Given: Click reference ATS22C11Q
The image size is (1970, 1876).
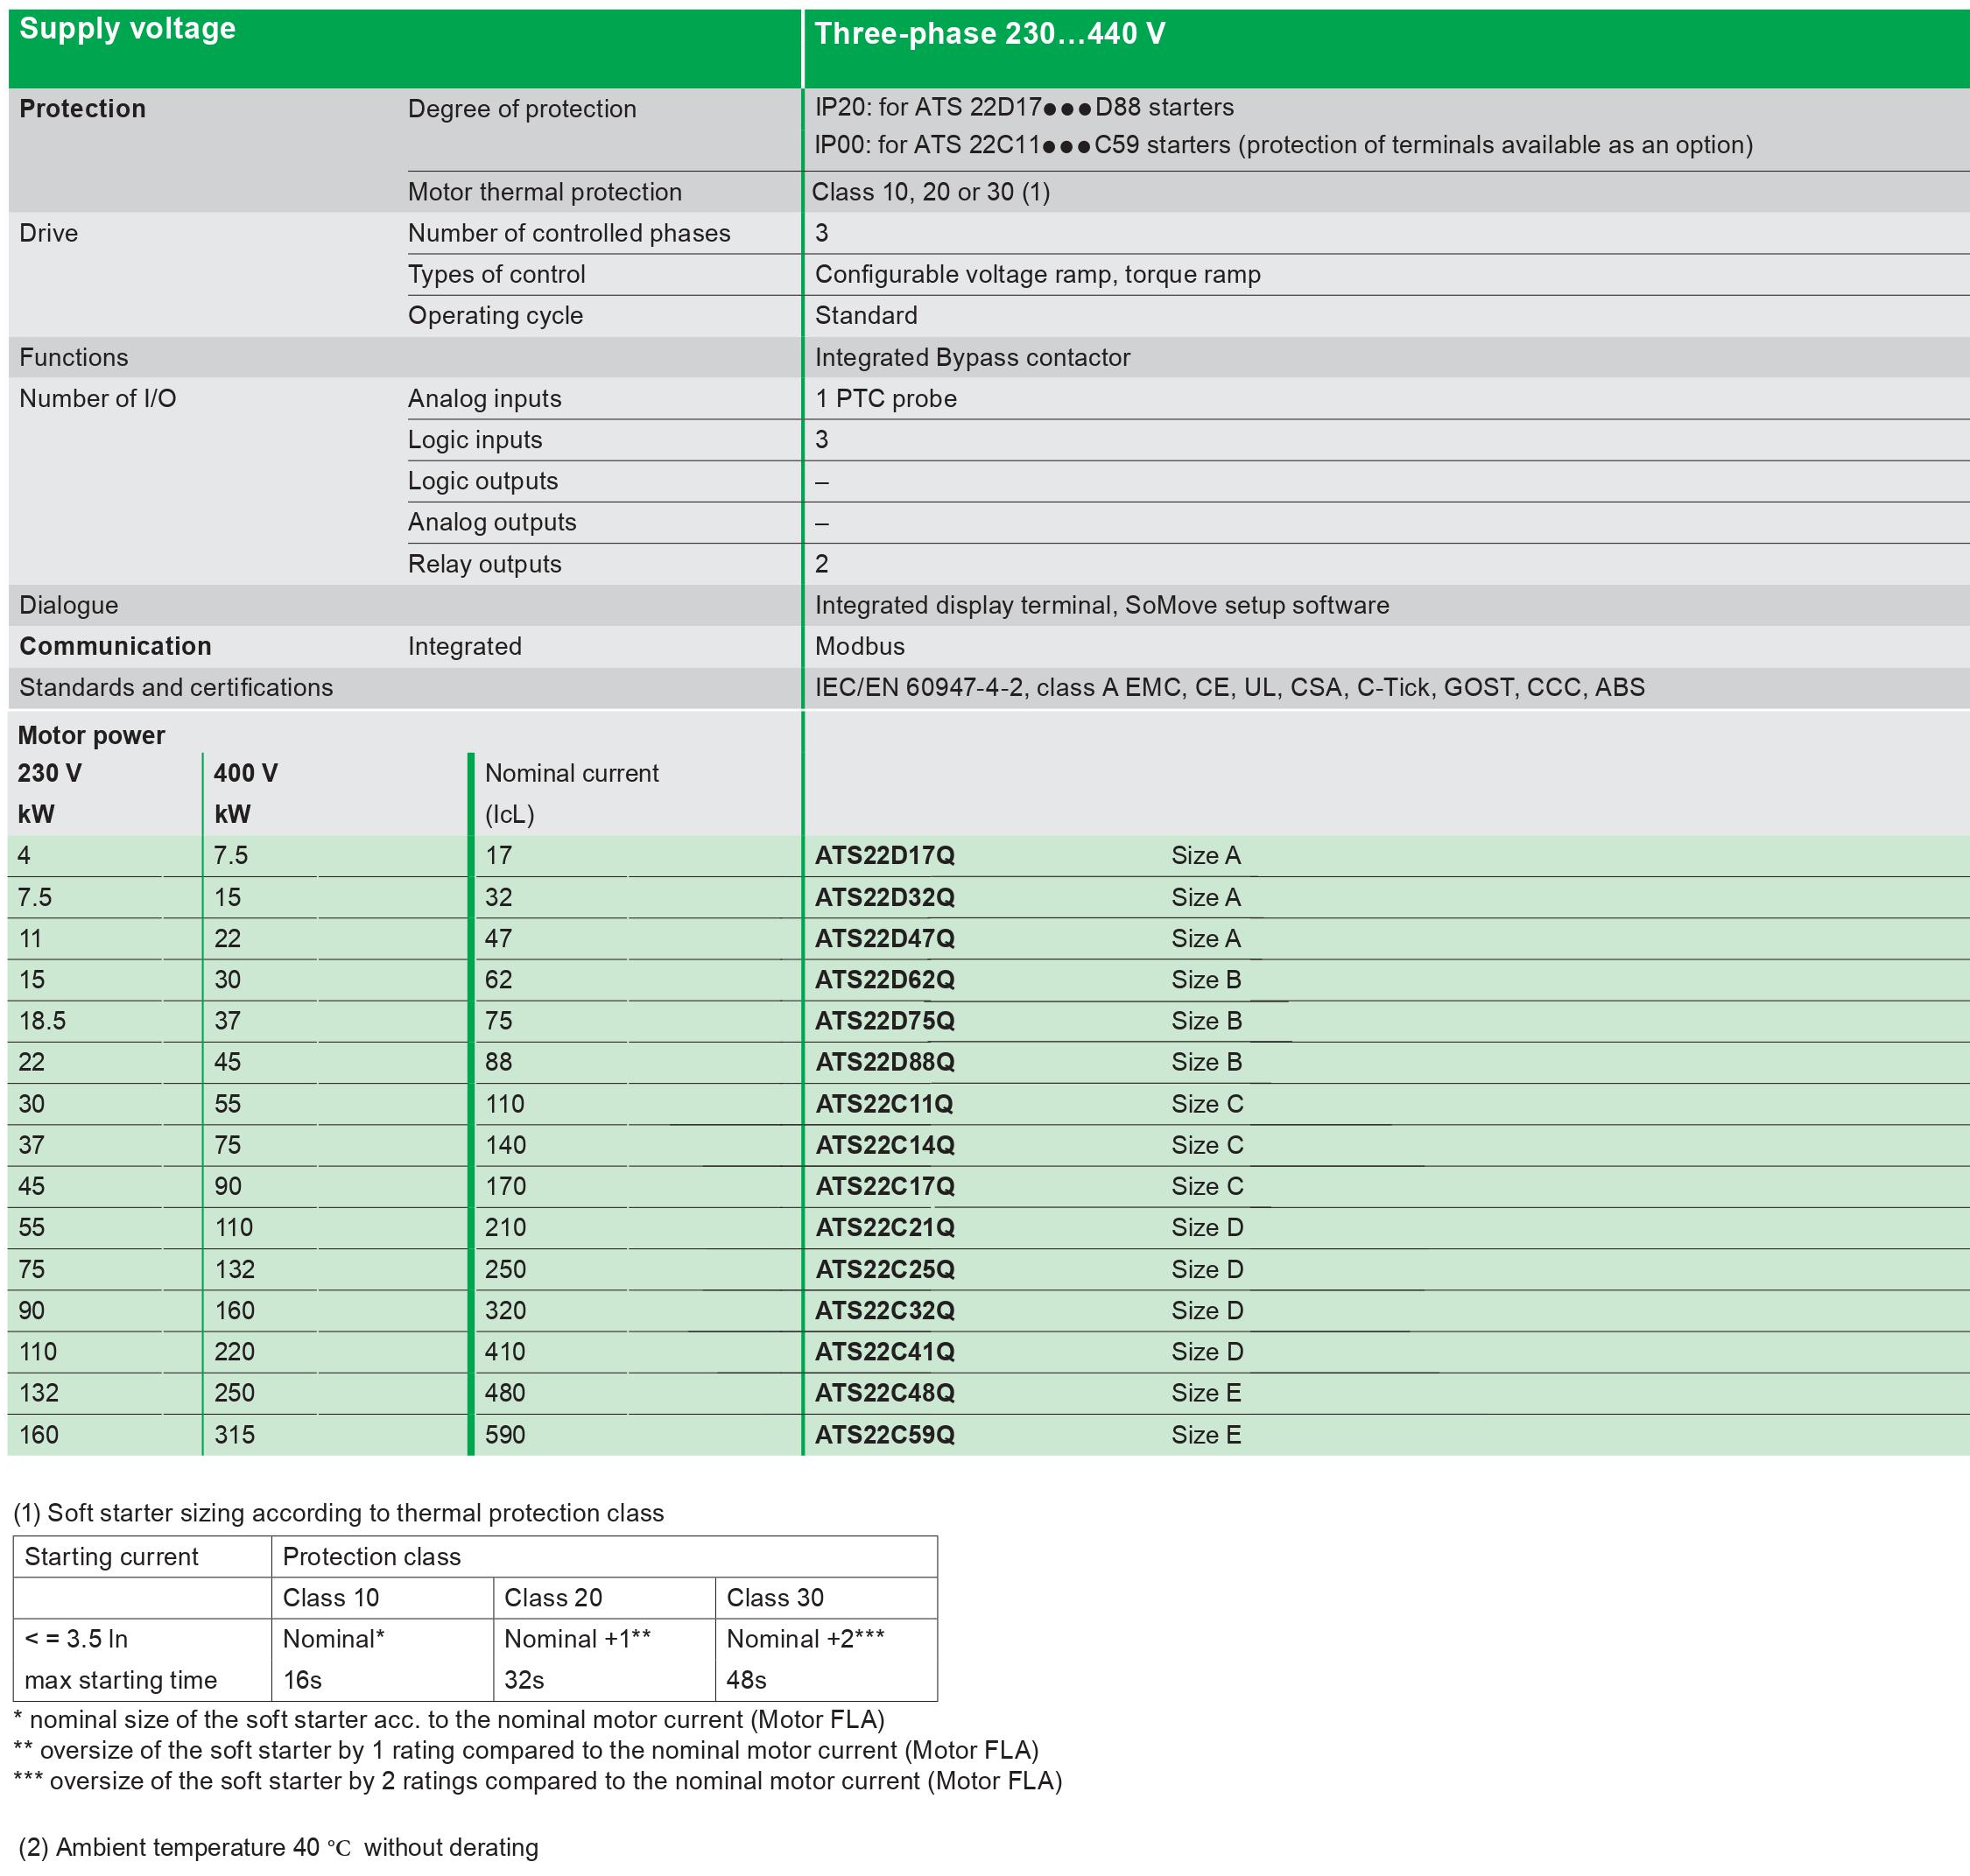Looking at the screenshot, I should point(884,1104).
